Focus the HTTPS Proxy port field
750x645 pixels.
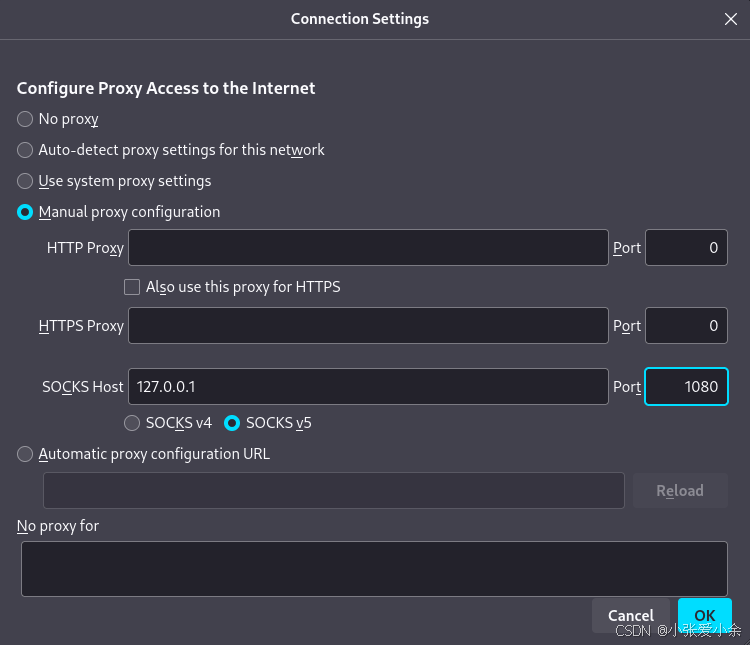click(686, 325)
